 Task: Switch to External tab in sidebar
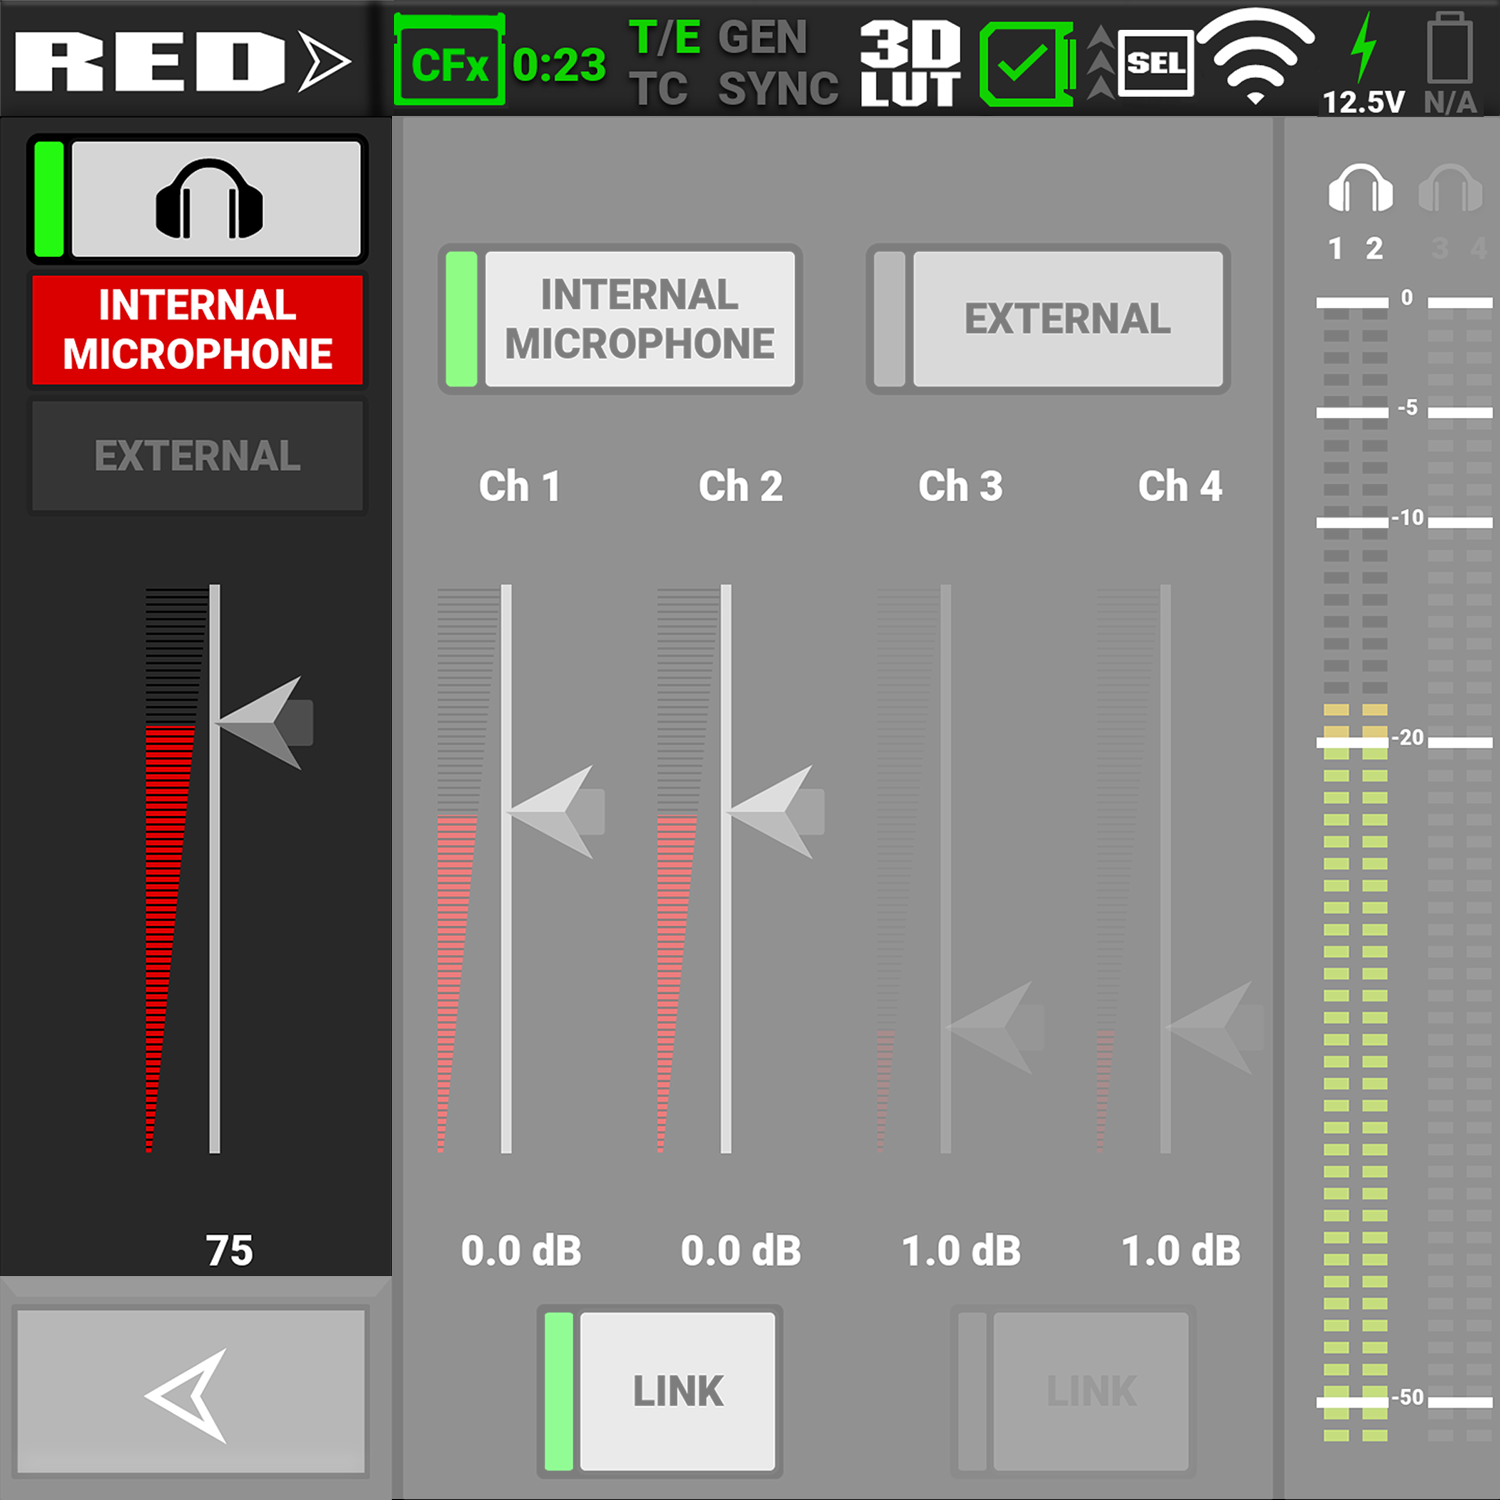point(198,457)
